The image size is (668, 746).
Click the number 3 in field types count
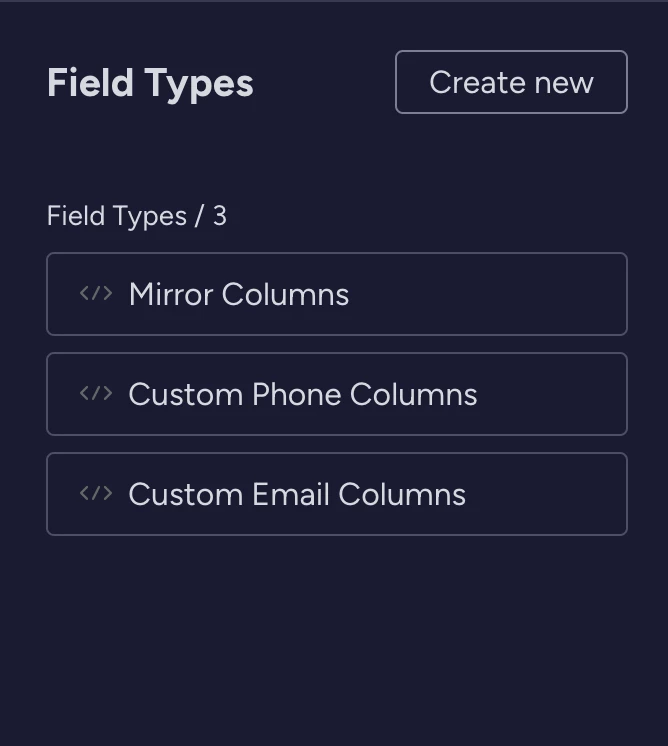pos(220,216)
